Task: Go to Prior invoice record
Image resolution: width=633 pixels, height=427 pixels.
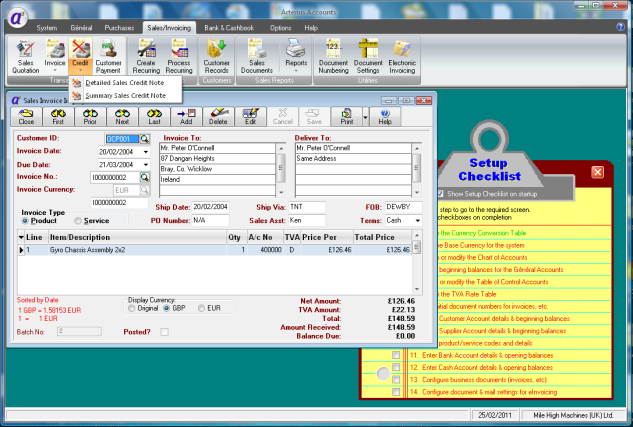Action: click(x=90, y=117)
